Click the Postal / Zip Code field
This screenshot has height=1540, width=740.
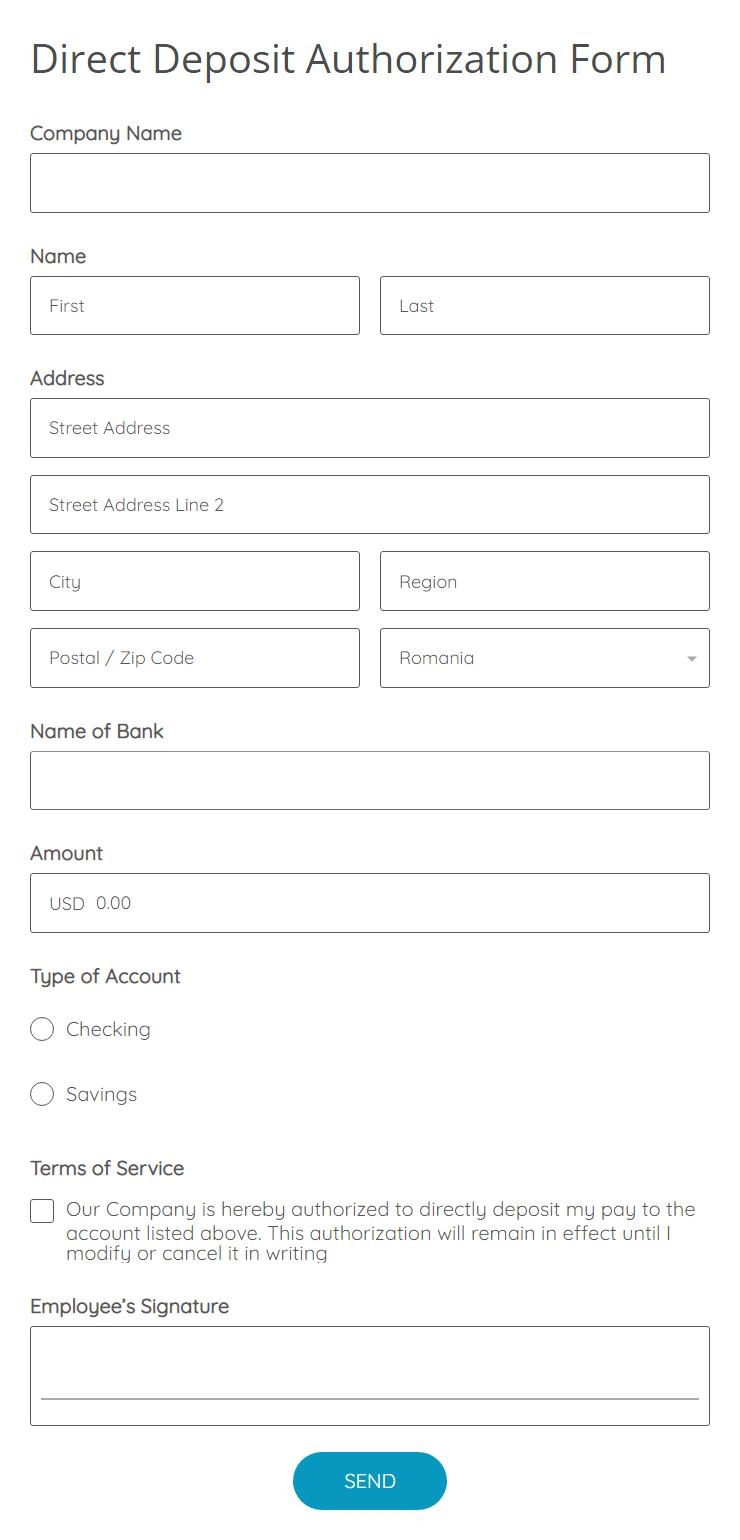[195, 658]
